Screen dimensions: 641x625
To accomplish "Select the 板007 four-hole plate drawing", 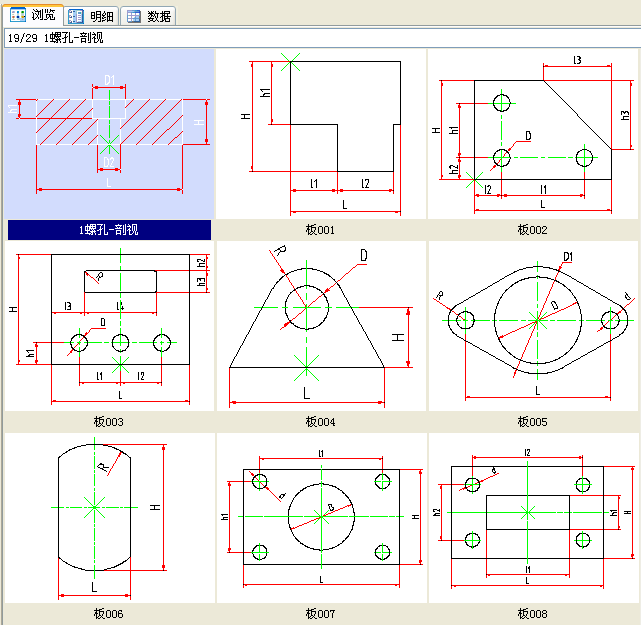I will 320,517.
